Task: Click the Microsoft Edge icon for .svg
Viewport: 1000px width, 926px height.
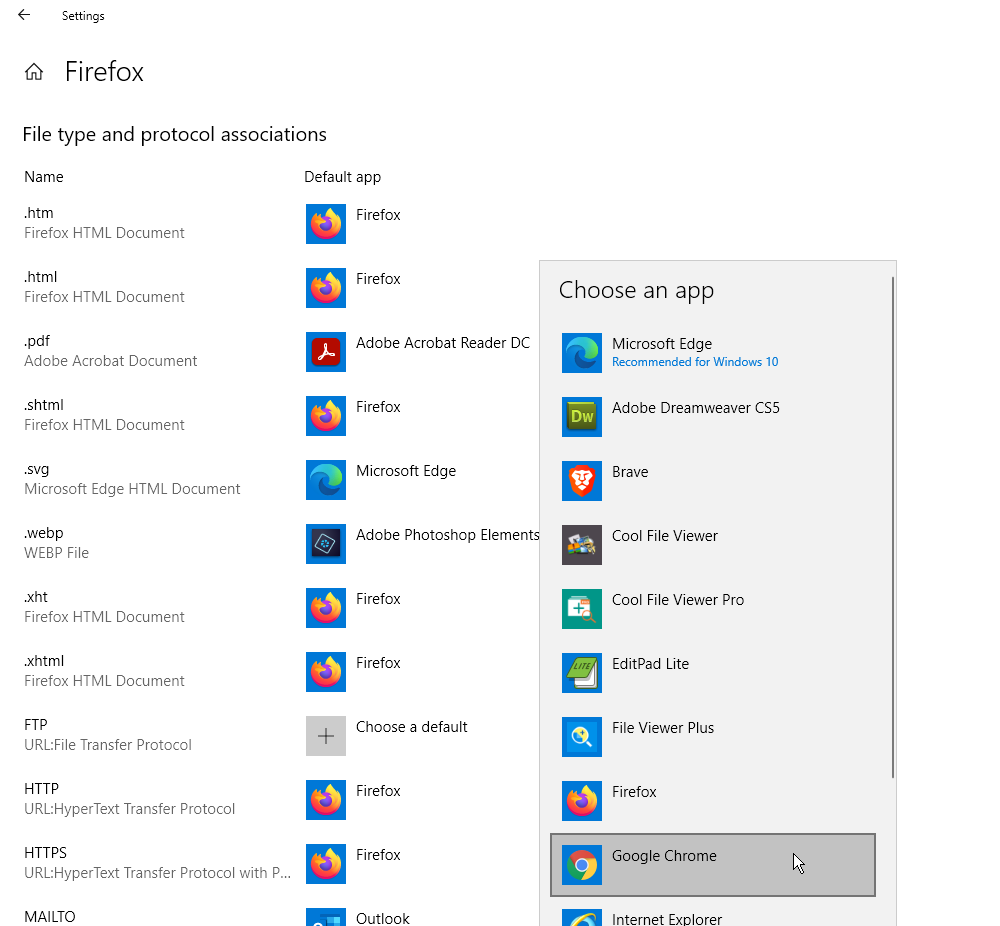Action: (326, 480)
